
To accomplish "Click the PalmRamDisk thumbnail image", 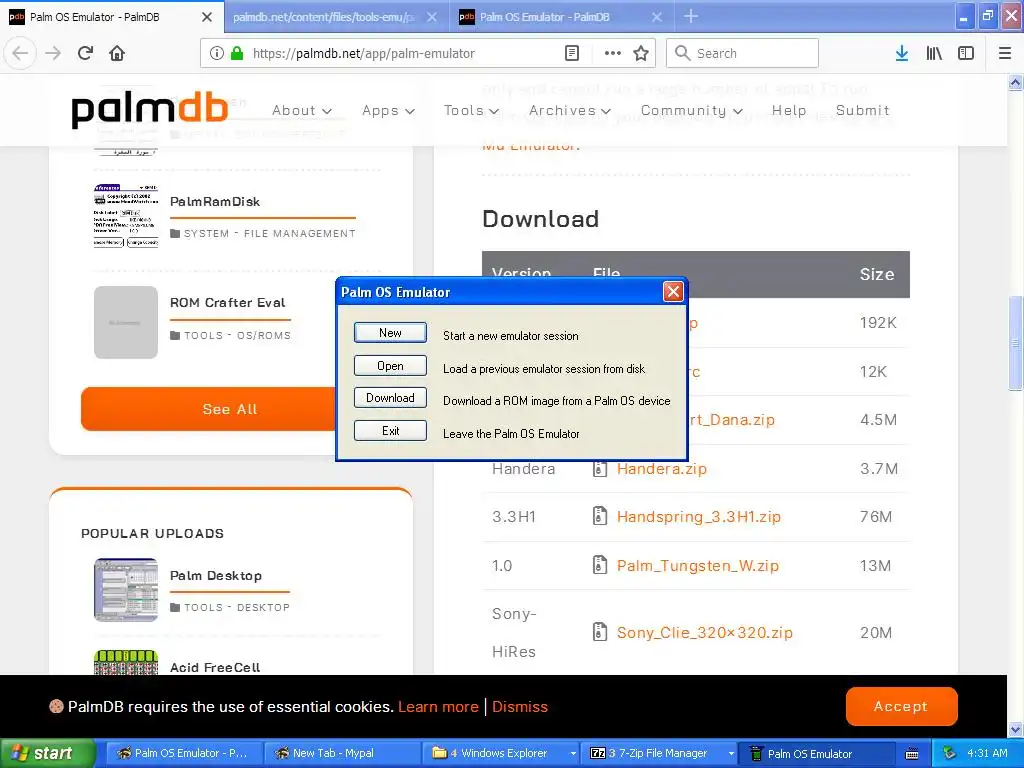I will pos(125,216).
